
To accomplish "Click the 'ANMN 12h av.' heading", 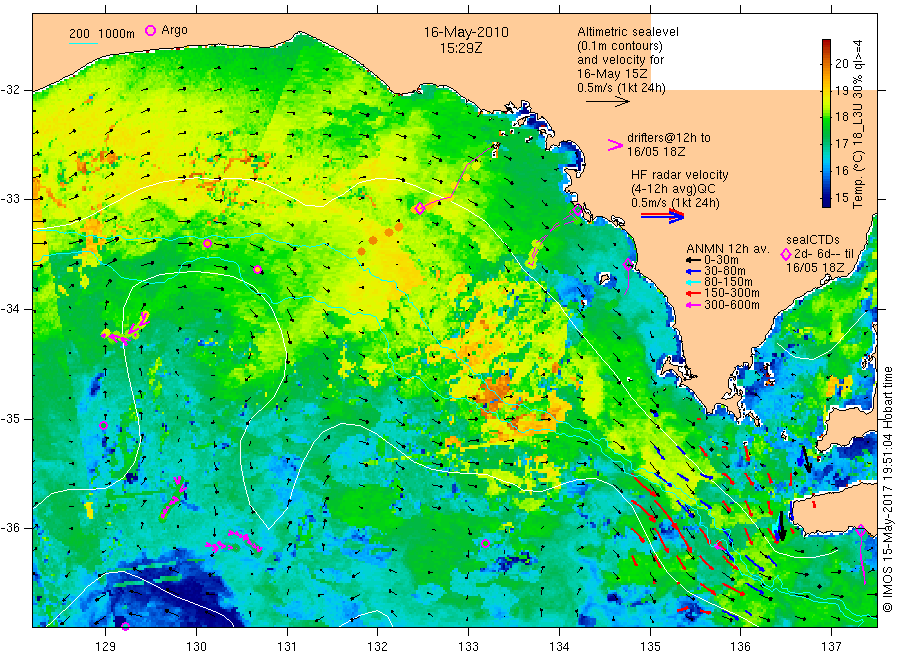I will (728, 249).
